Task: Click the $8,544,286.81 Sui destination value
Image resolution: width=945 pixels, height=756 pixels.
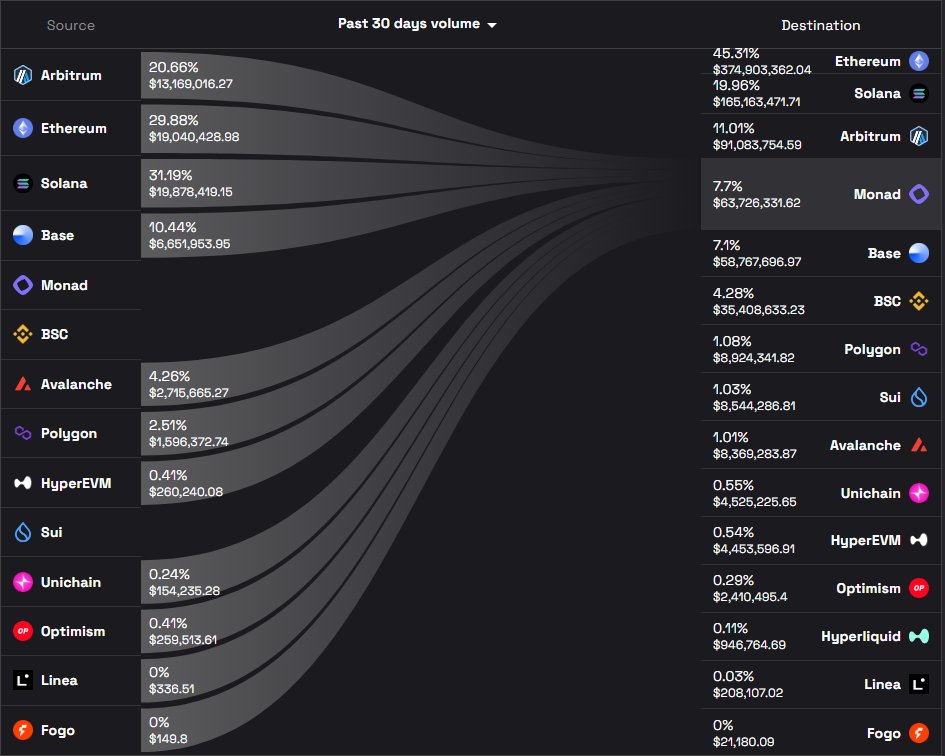Action: pos(754,406)
